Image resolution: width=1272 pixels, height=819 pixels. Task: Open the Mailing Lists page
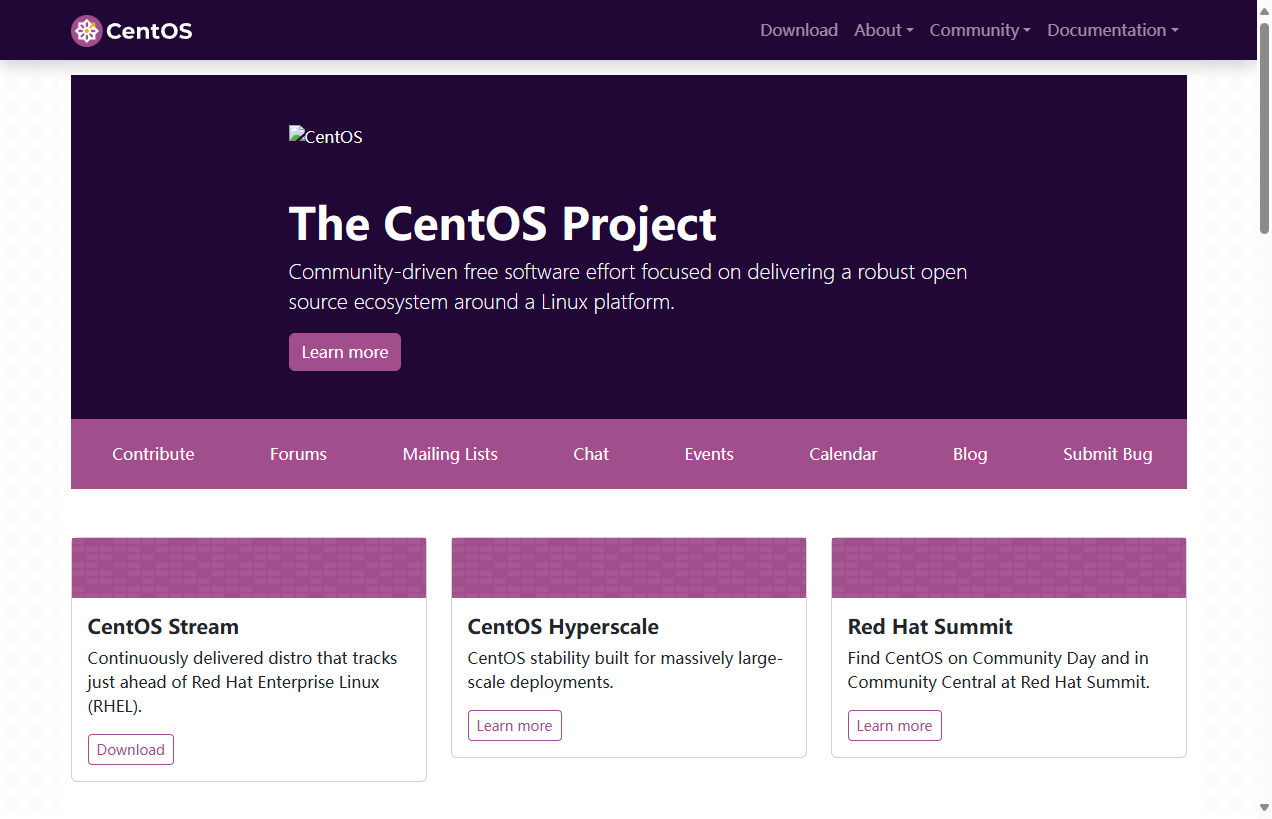click(449, 453)
